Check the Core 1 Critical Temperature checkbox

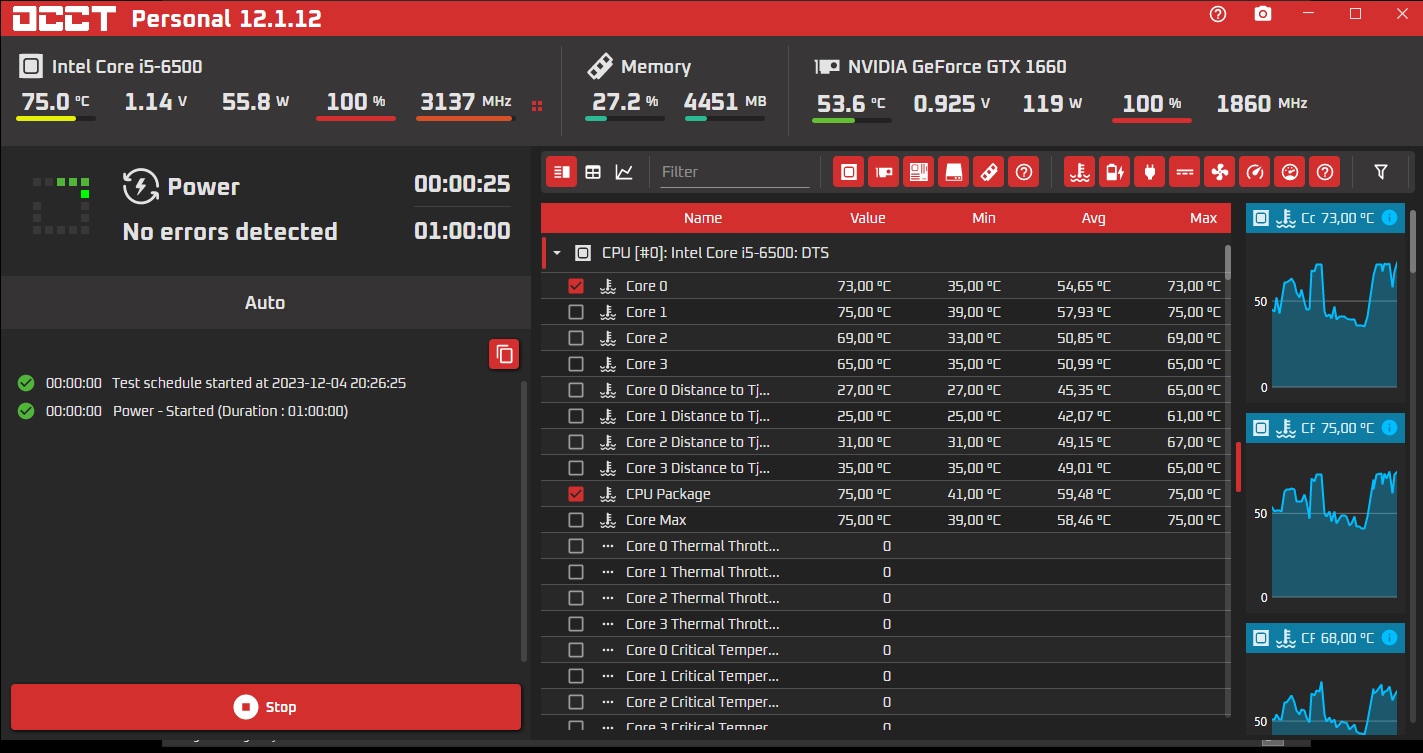coord(576,676)
